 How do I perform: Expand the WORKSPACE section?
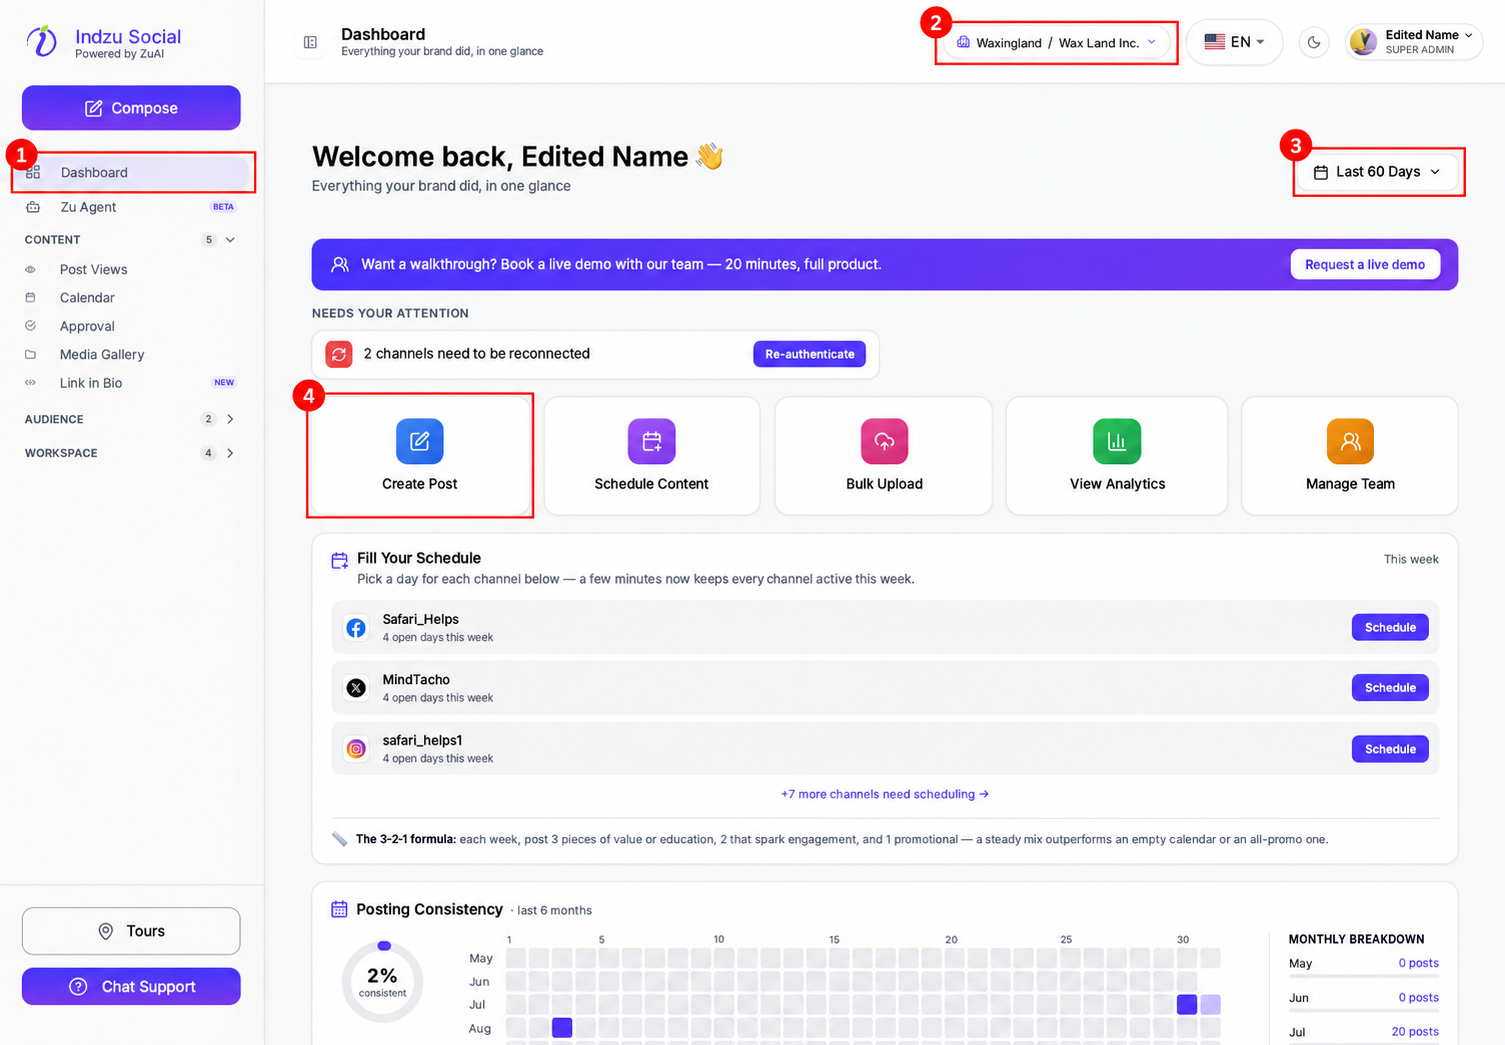131,453
